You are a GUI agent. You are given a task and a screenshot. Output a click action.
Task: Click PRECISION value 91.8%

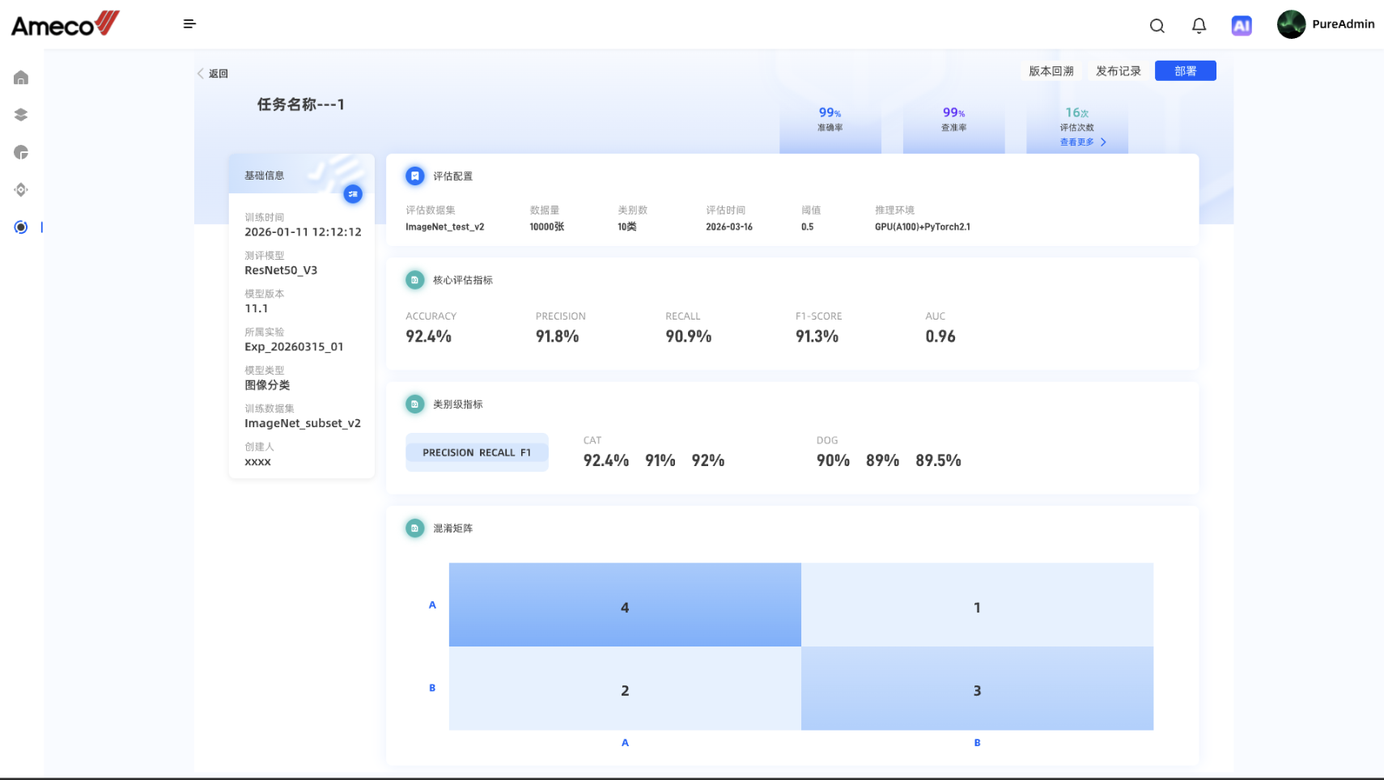[557, 336]
